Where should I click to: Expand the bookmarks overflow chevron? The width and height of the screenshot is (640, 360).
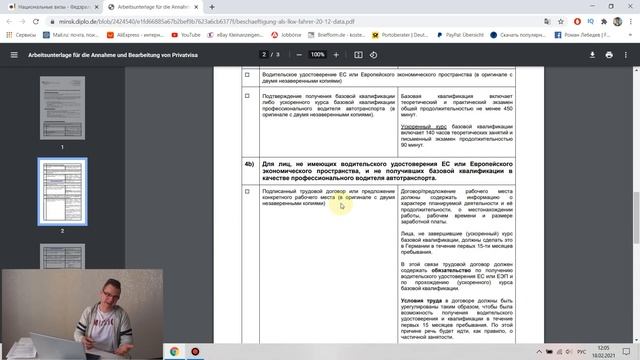[630, 35]
